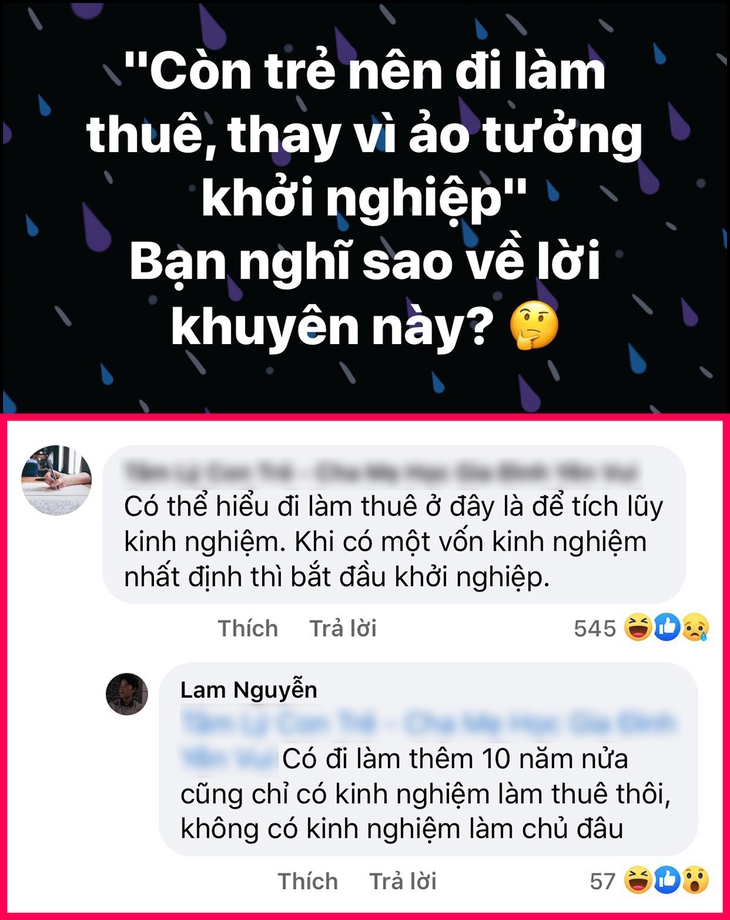This screenshot has height=920, width=730.
Task: Open the 57 reactions count
Action: [x=603, y=881]
